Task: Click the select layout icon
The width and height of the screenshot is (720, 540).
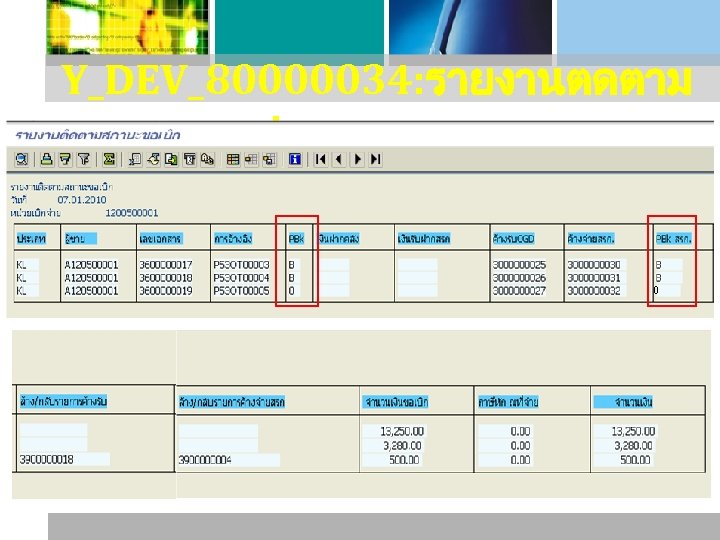Action: pos(251,159)
